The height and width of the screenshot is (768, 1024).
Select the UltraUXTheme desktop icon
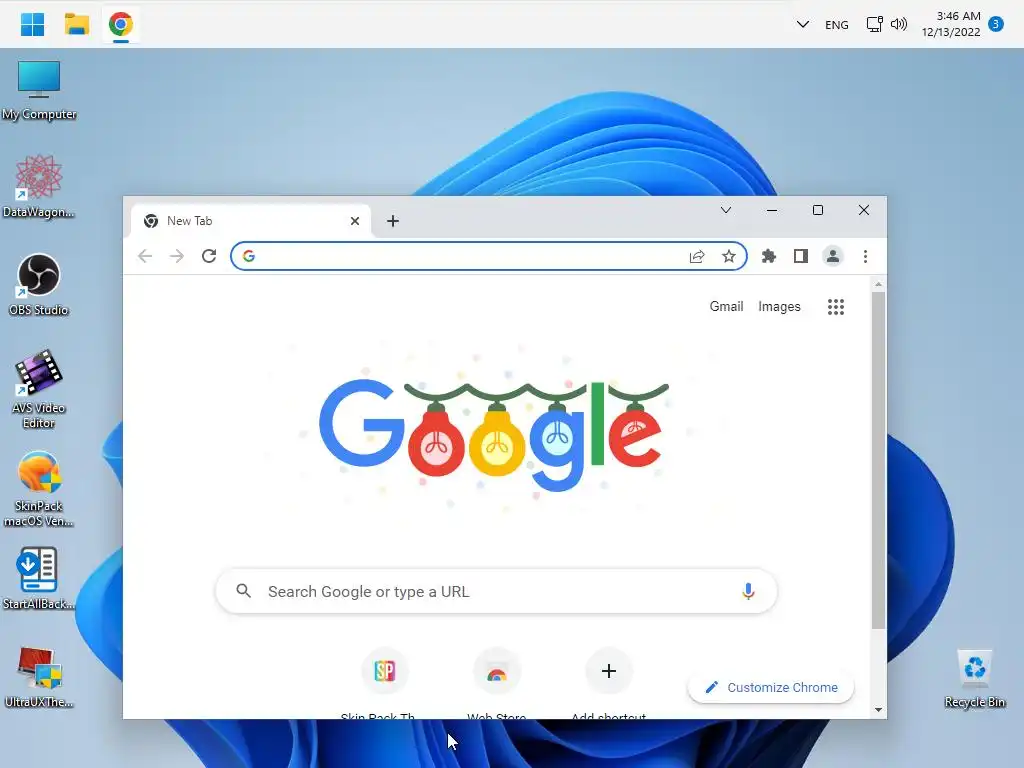(39, 677)
